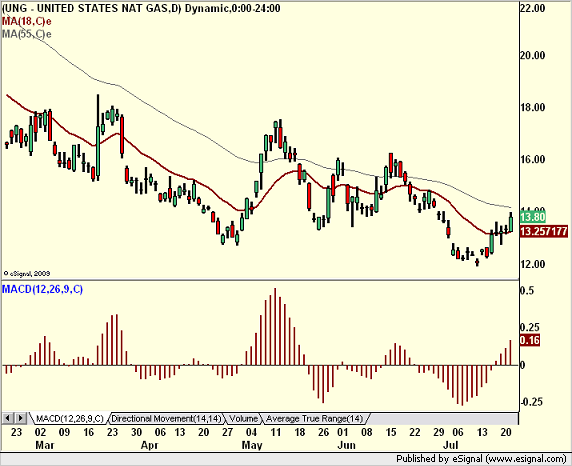Open the Average True Range(14) tab

point(314,419)
